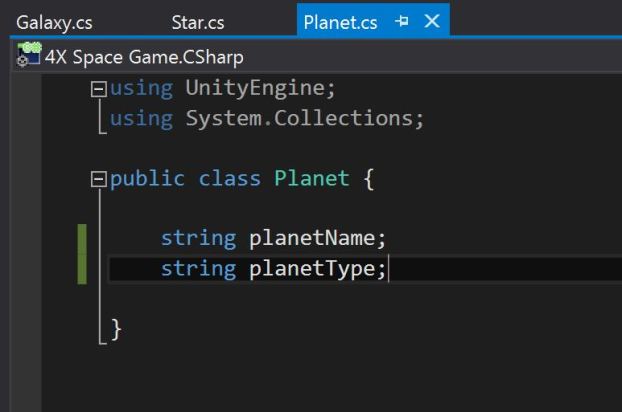Image resolution: width=622 pixels, height=412 pixels.
Task: Collapse the using directives block
Action: 98,89
